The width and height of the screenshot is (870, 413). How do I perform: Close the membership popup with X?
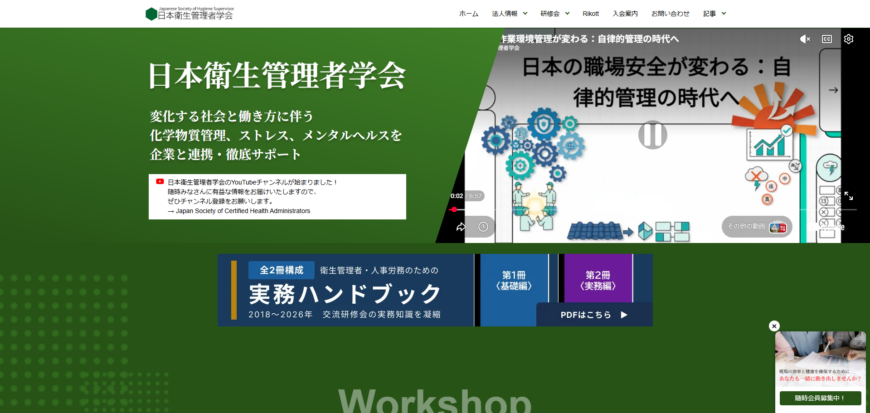click(x=774, y=326)
